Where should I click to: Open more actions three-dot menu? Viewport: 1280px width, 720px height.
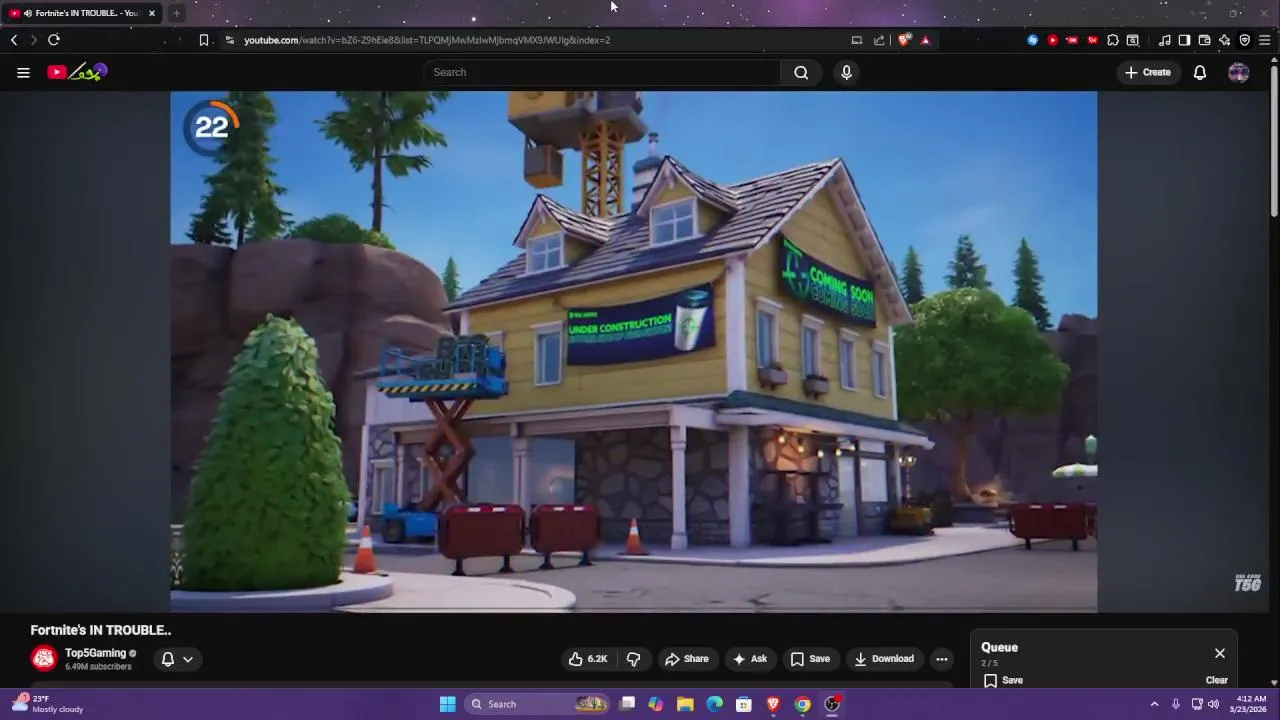click(941, 659)
